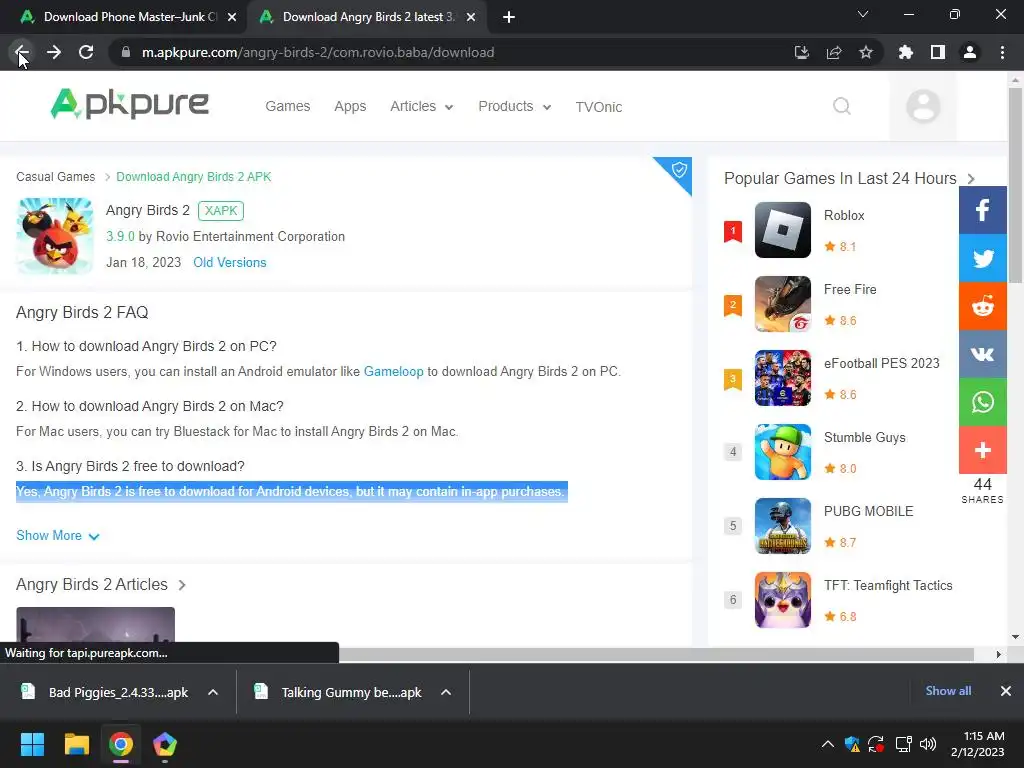Expand the Articles dropdown menu
The height and width of the screenshot is (768, 1024).
pos(421,106)
